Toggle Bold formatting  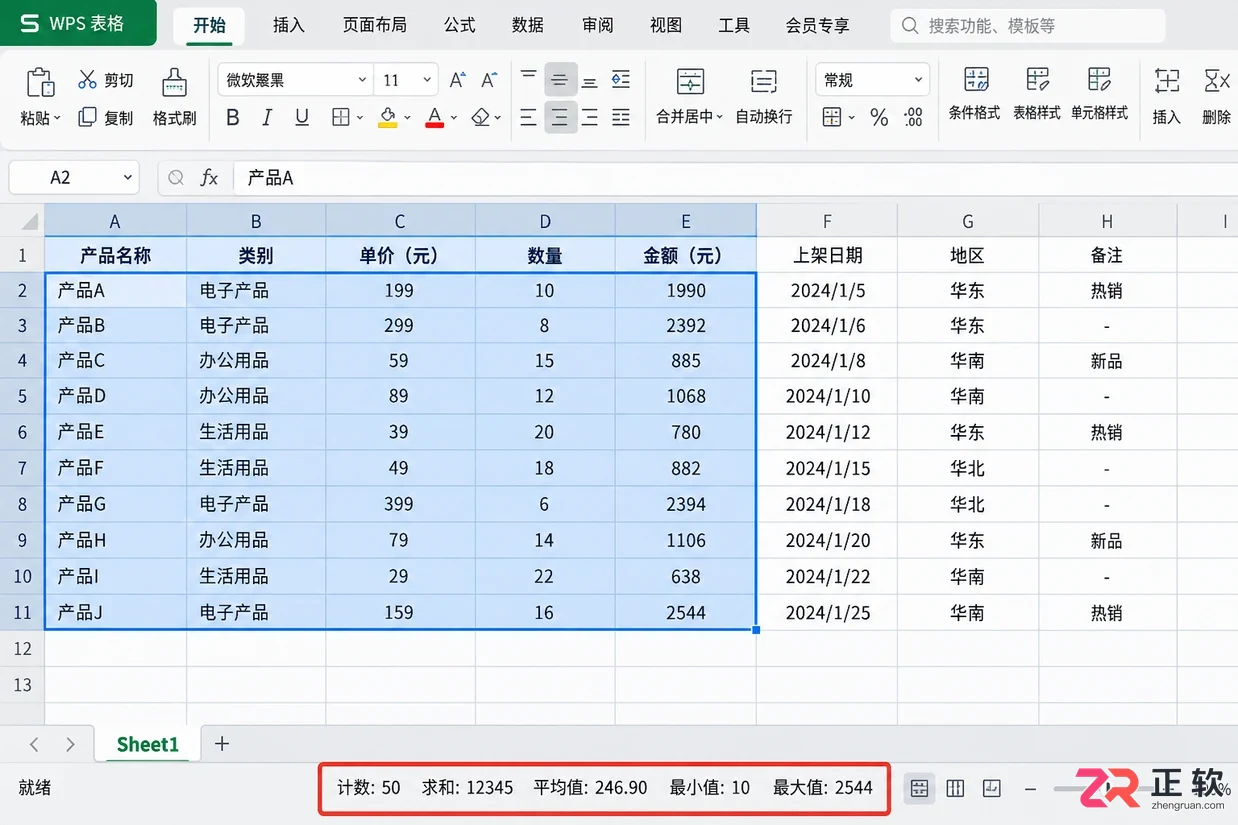[233, 118]
